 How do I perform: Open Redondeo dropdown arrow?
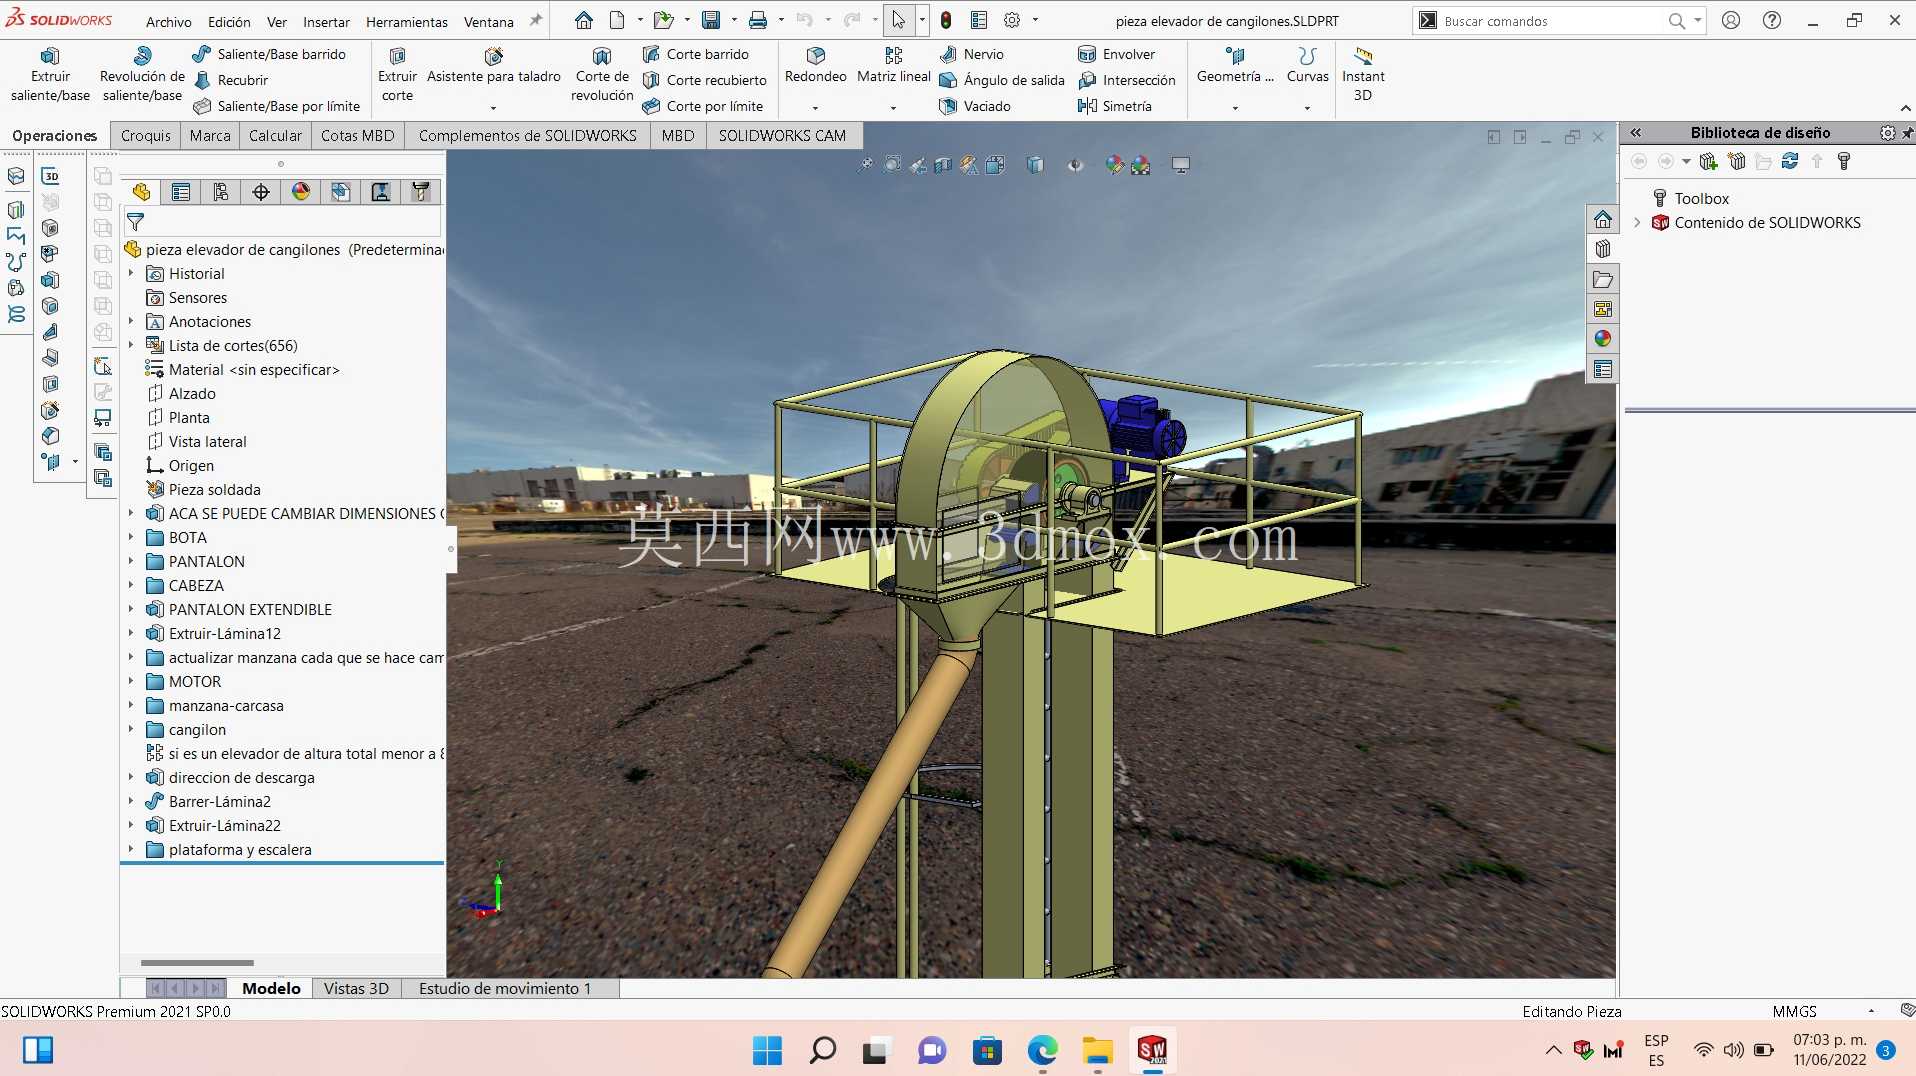point(815,108)
